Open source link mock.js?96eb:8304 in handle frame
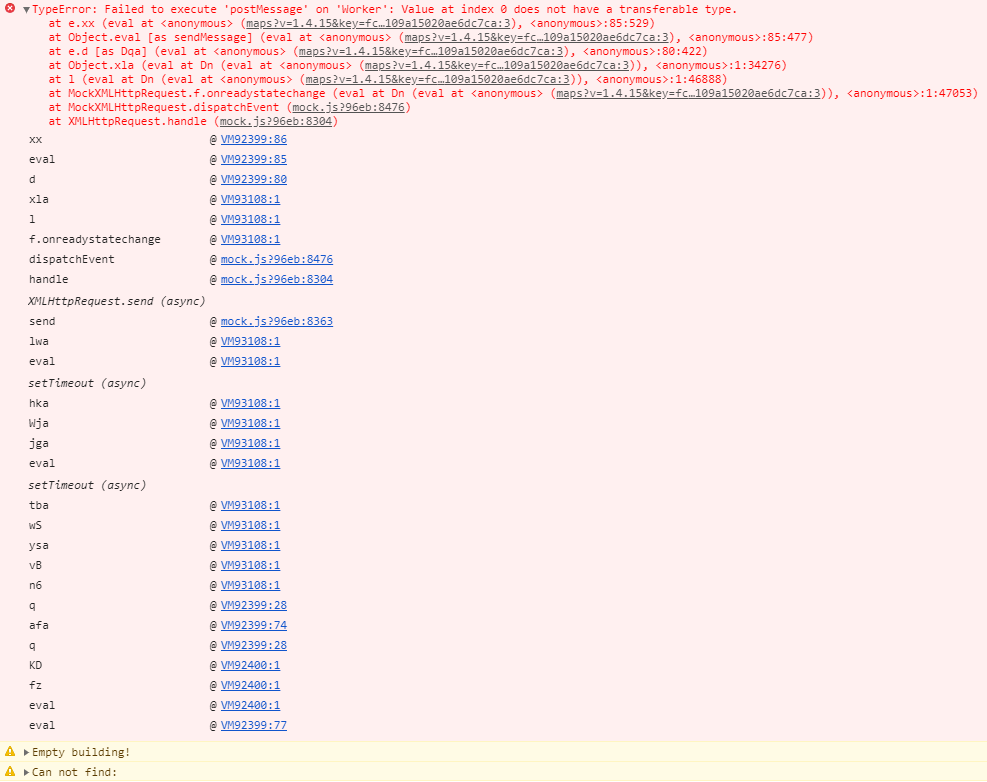This screenshot has height=782, width=987. tap(277, 278)
